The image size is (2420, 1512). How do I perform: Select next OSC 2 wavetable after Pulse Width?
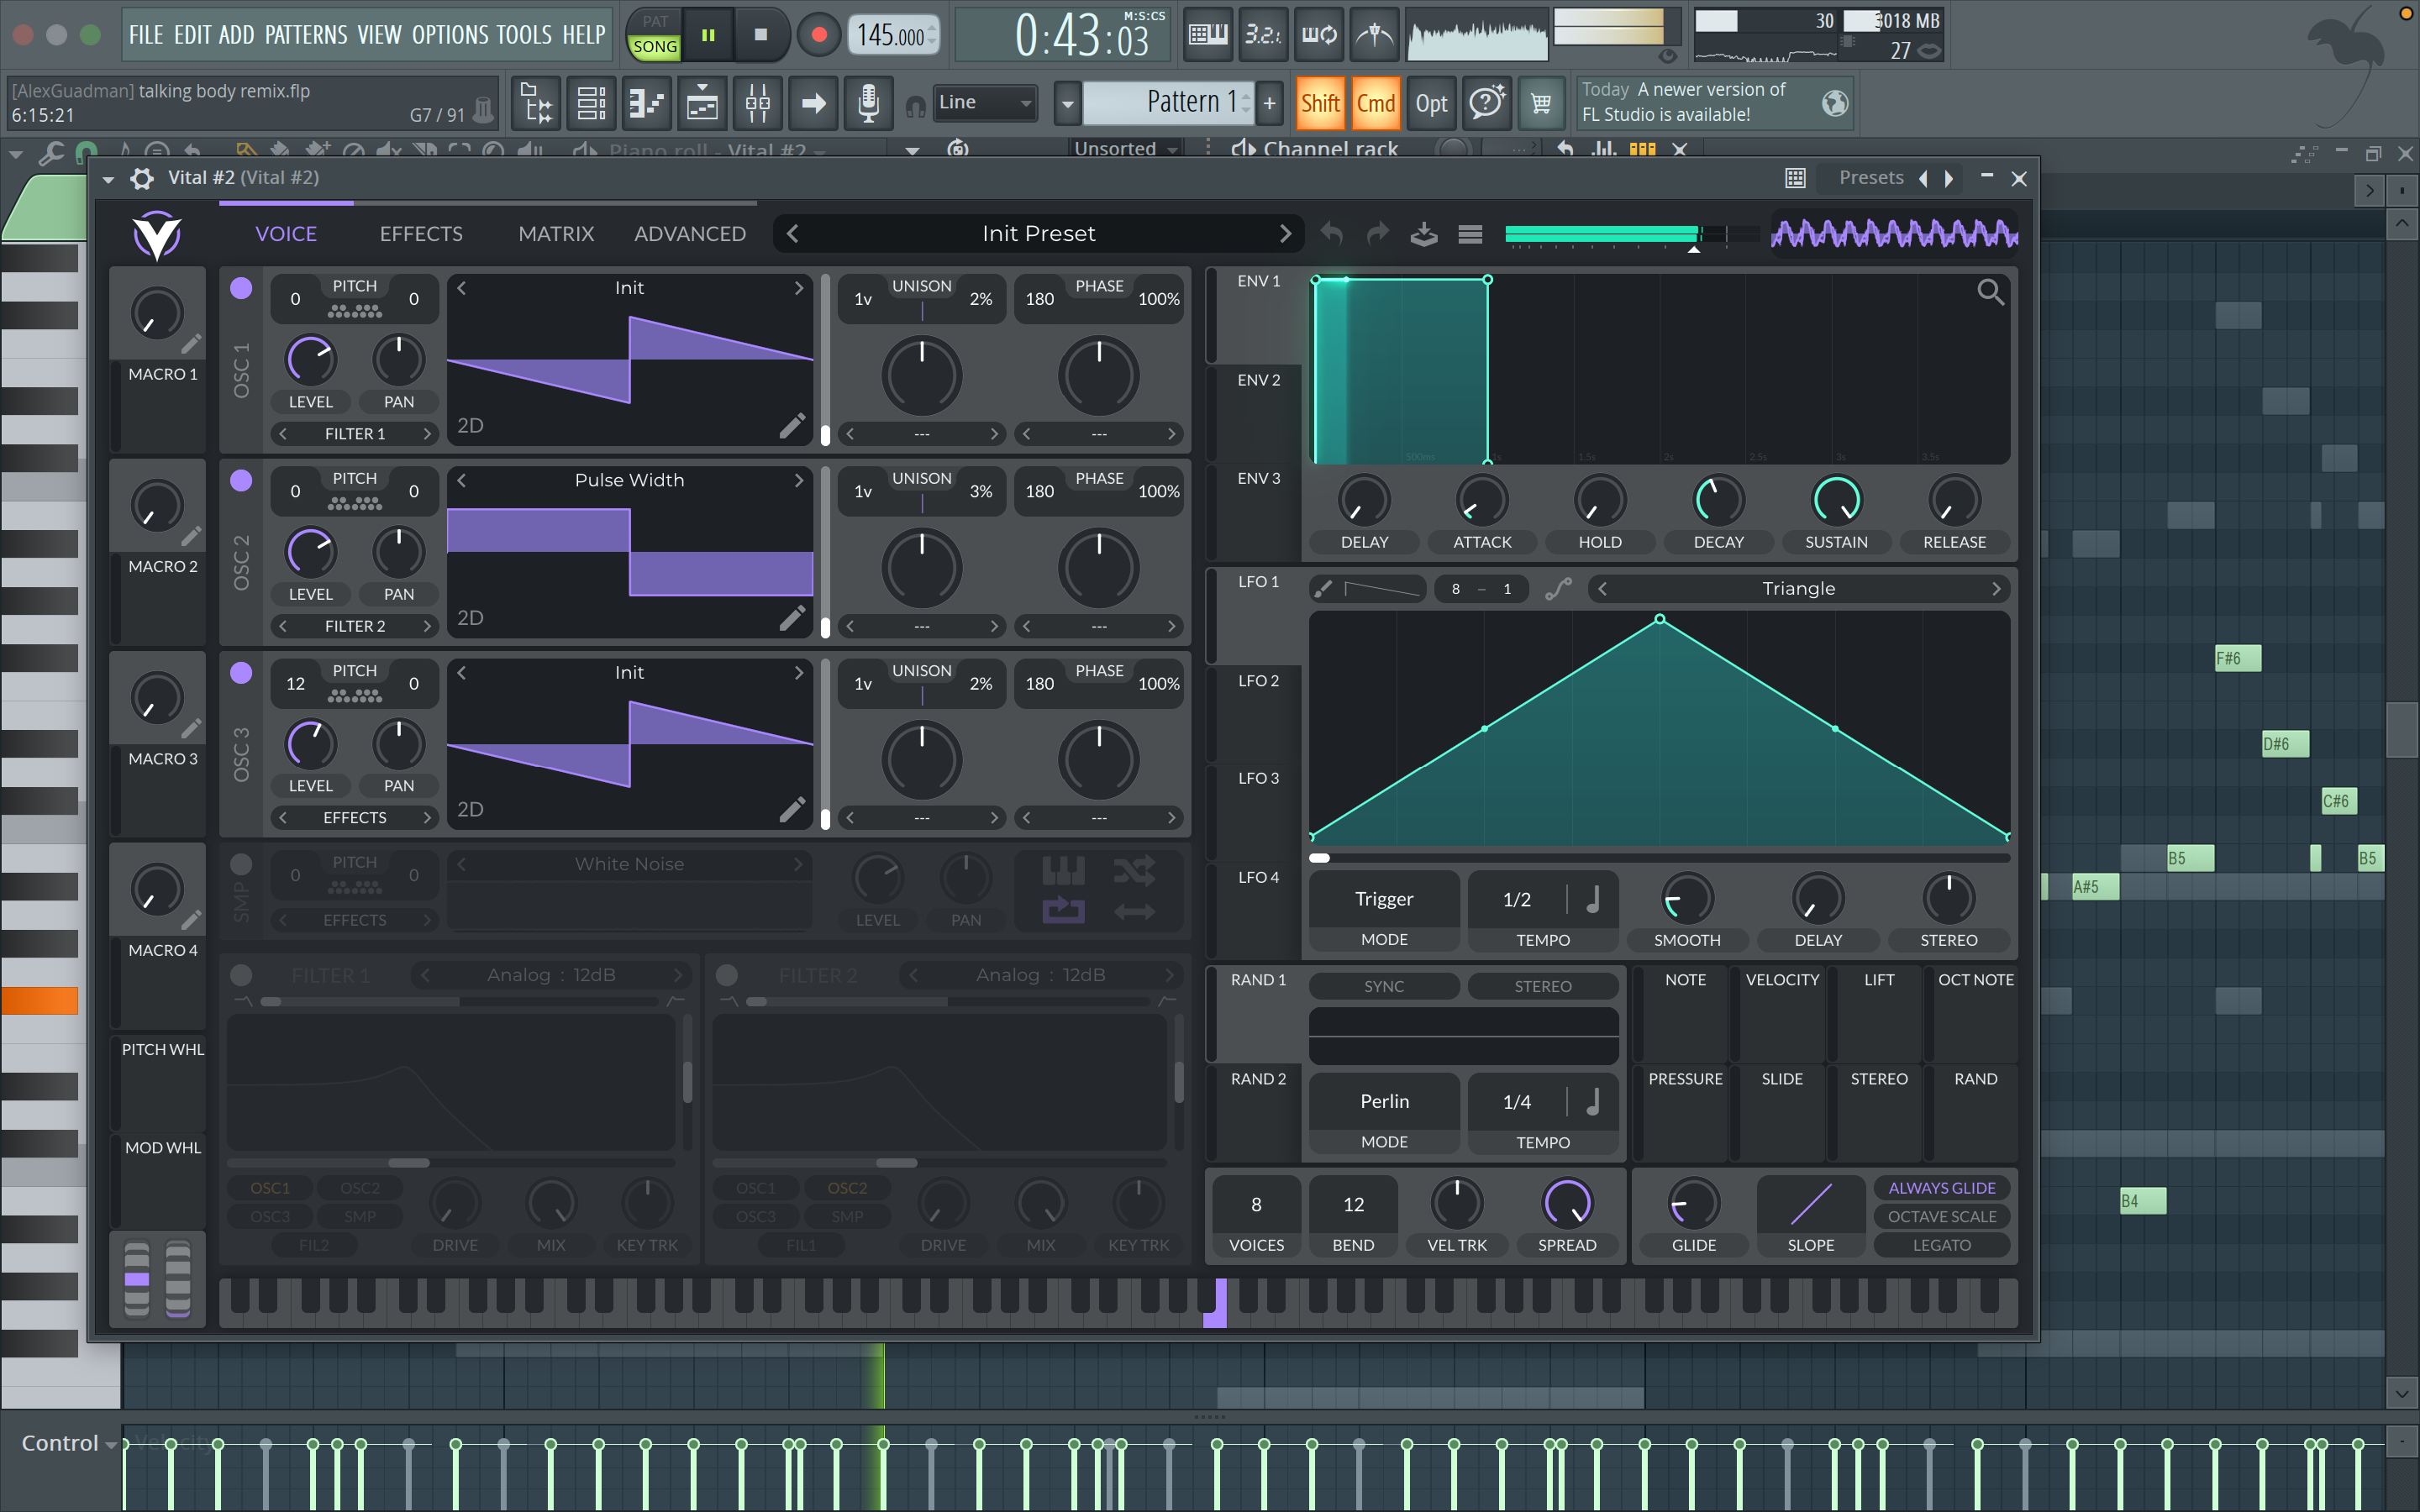(798, 480)
